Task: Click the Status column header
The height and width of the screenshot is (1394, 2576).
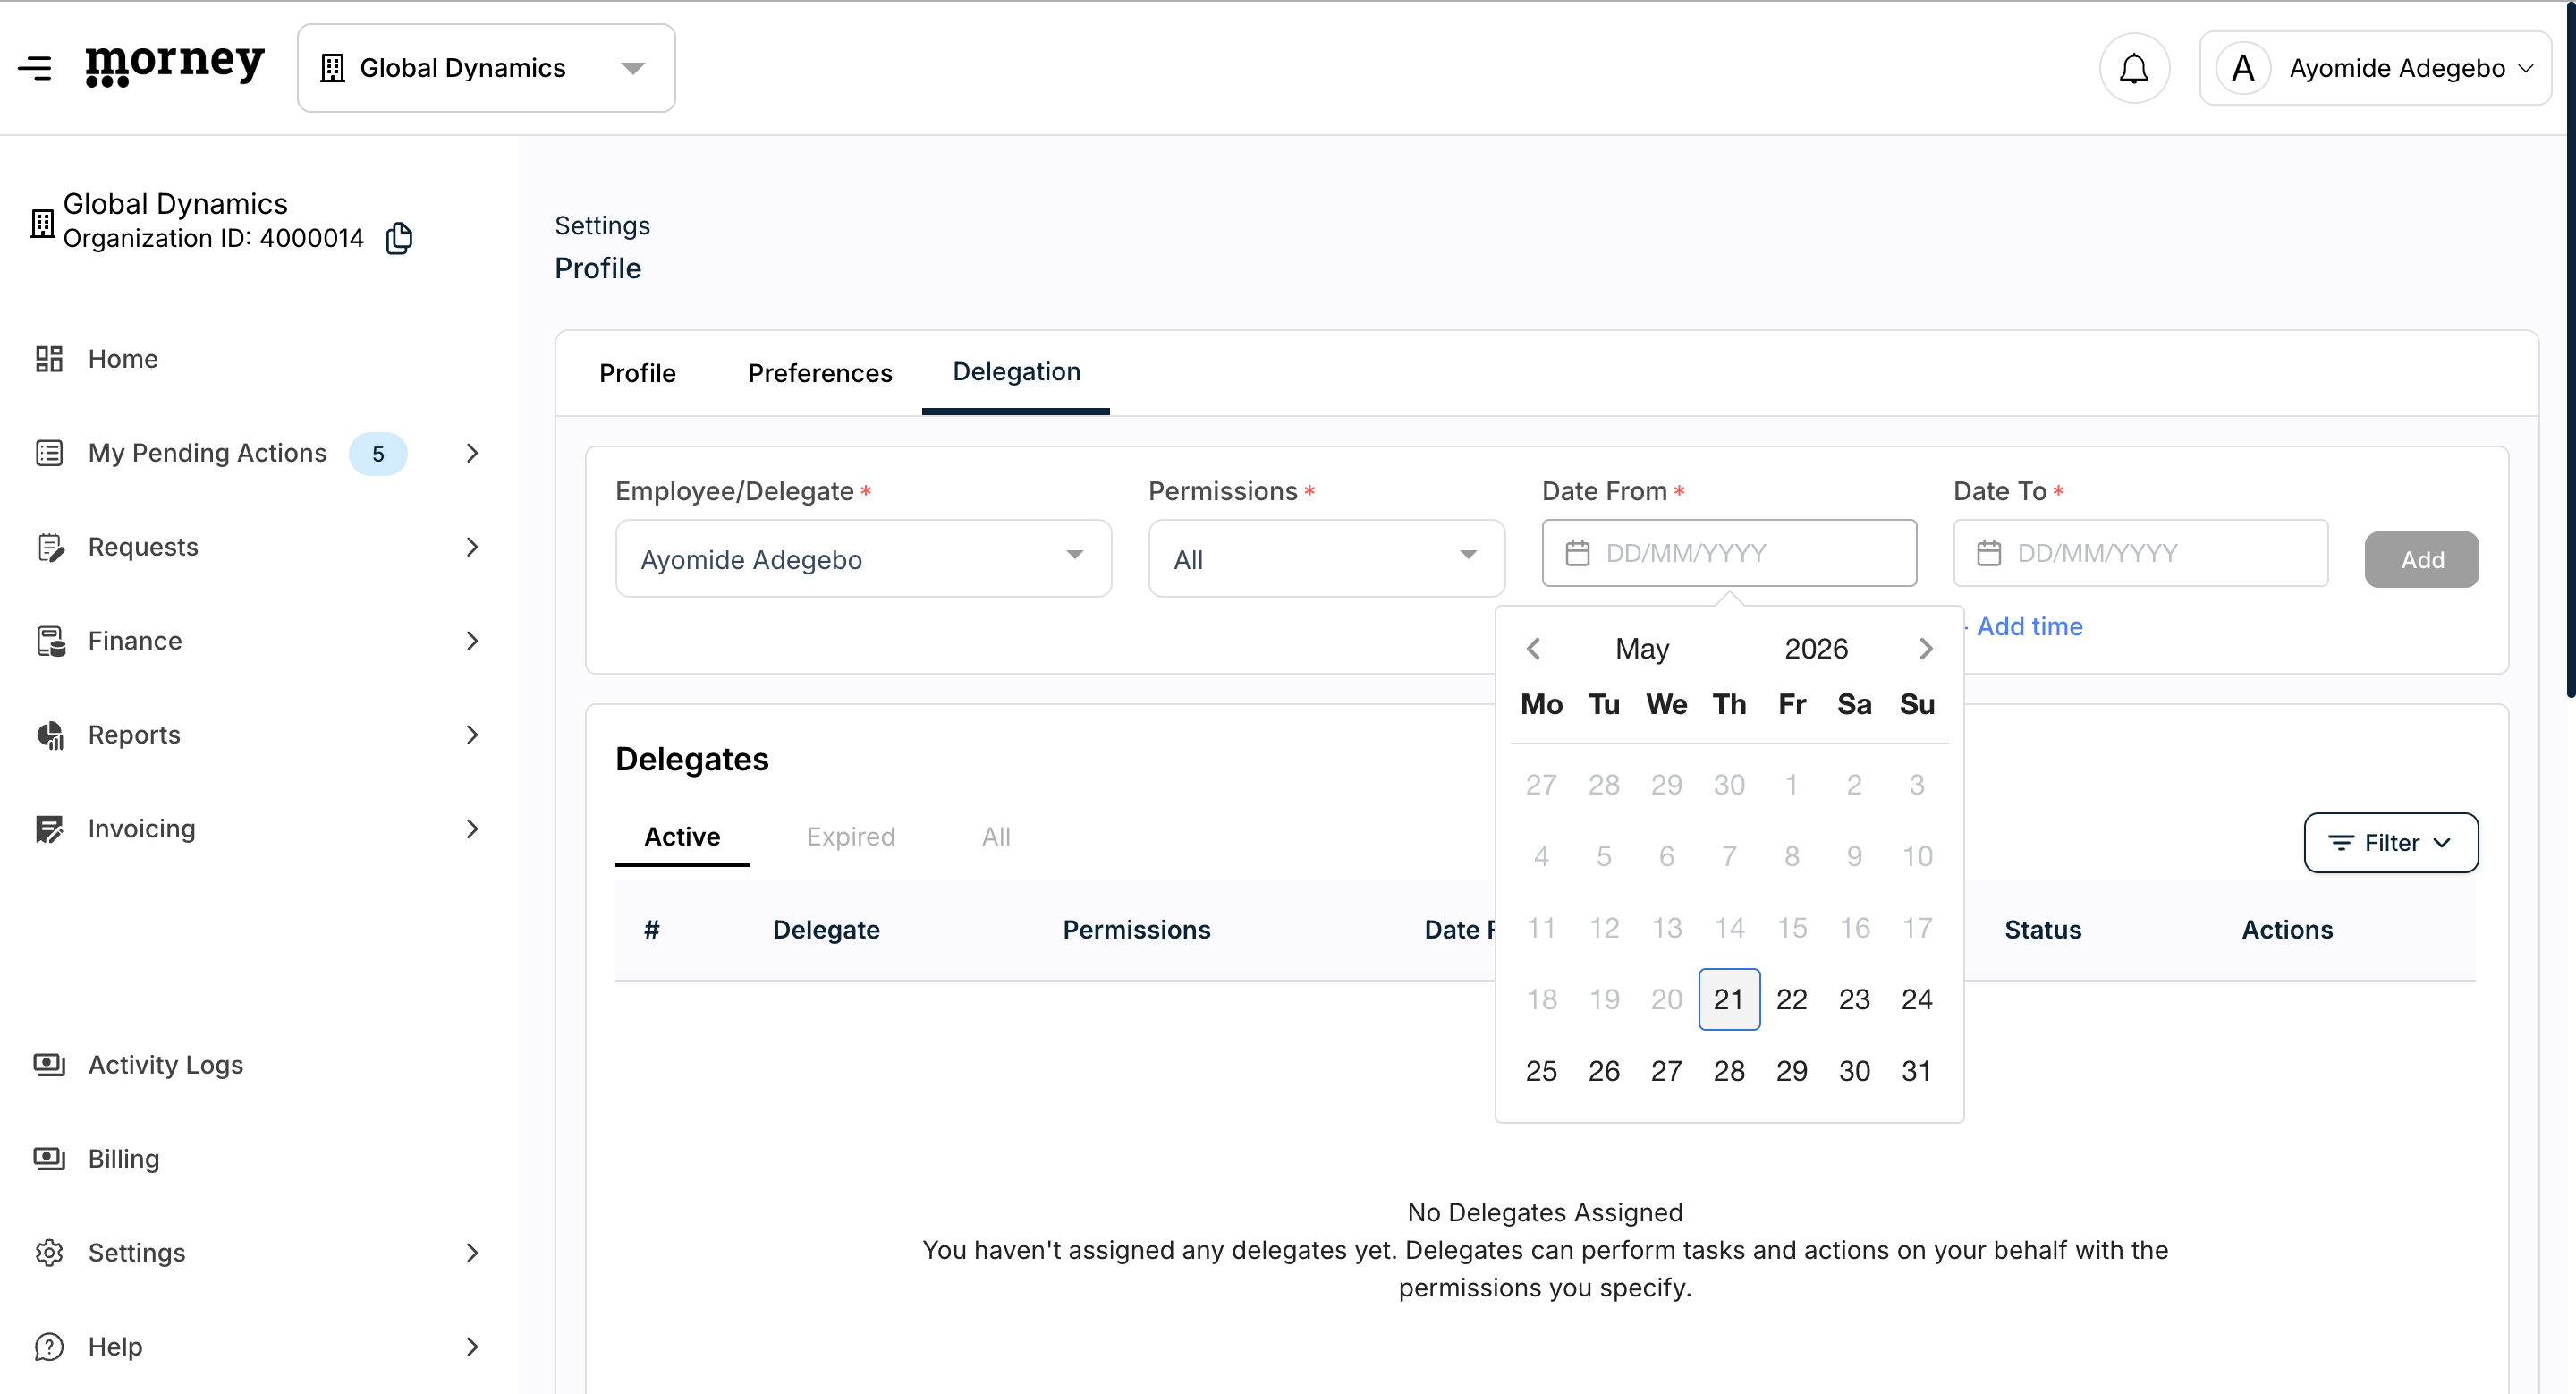Action: coord(2042,930)
